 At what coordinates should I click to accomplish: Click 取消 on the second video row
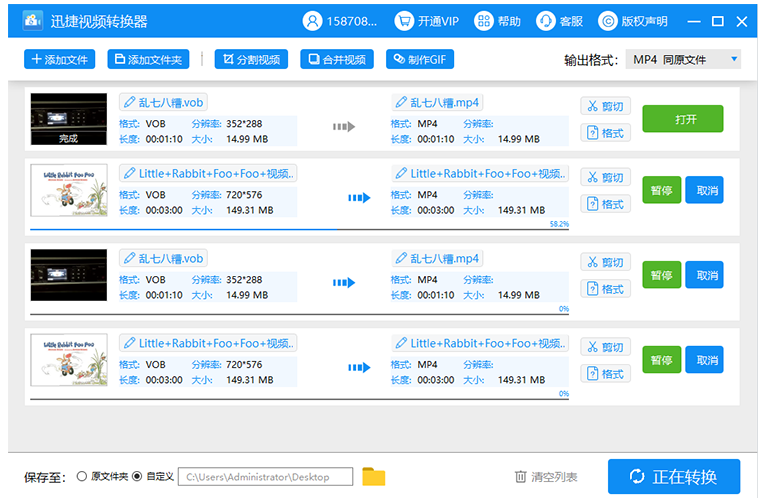tap(703, 190)
